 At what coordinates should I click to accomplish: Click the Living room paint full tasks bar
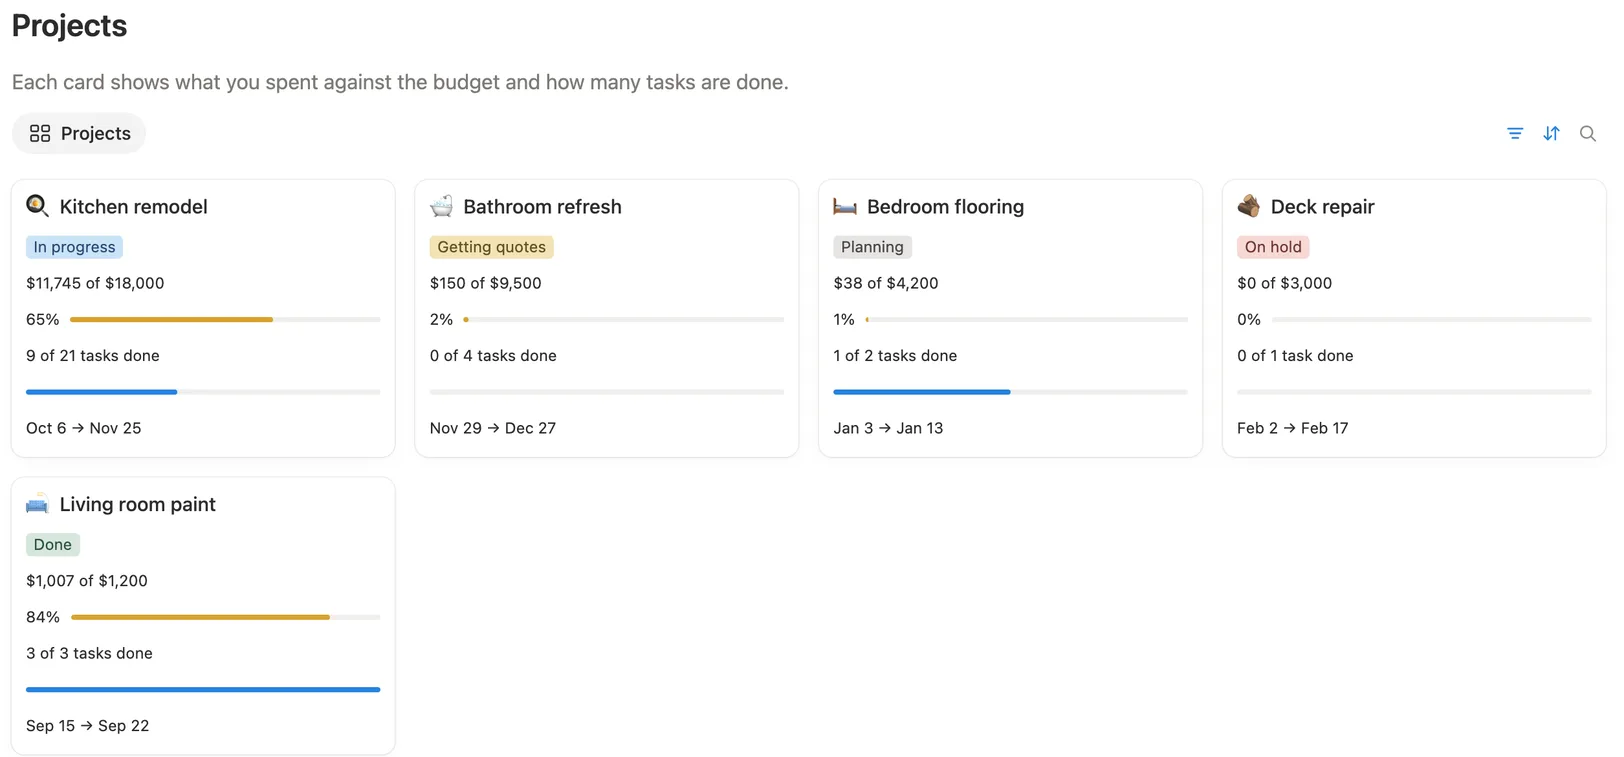click(203, 689)
